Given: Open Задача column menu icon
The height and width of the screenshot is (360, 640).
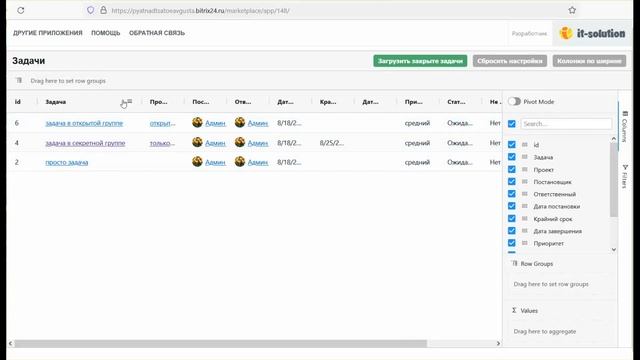Looking at the screenshot, I should click(x=129, y=101).
